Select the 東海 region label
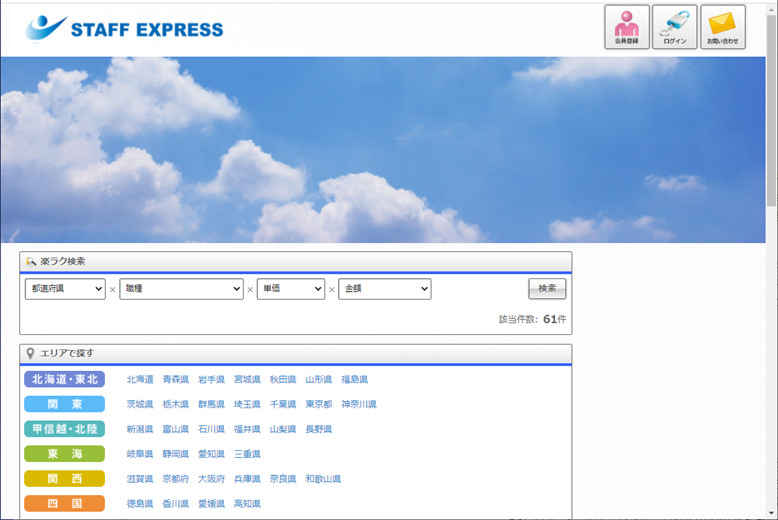Image resolution: width=778 pixels, height=520 pixels. coord(65,454)
